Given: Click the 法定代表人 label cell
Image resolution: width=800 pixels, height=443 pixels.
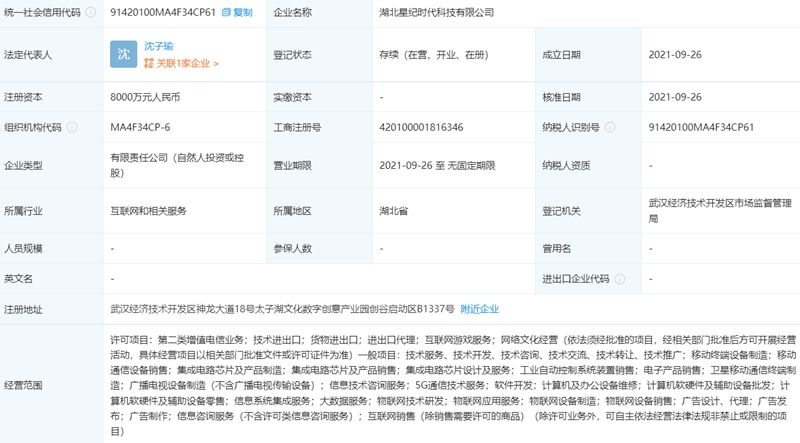Looking at the screenshot, I should pos(52,55).
